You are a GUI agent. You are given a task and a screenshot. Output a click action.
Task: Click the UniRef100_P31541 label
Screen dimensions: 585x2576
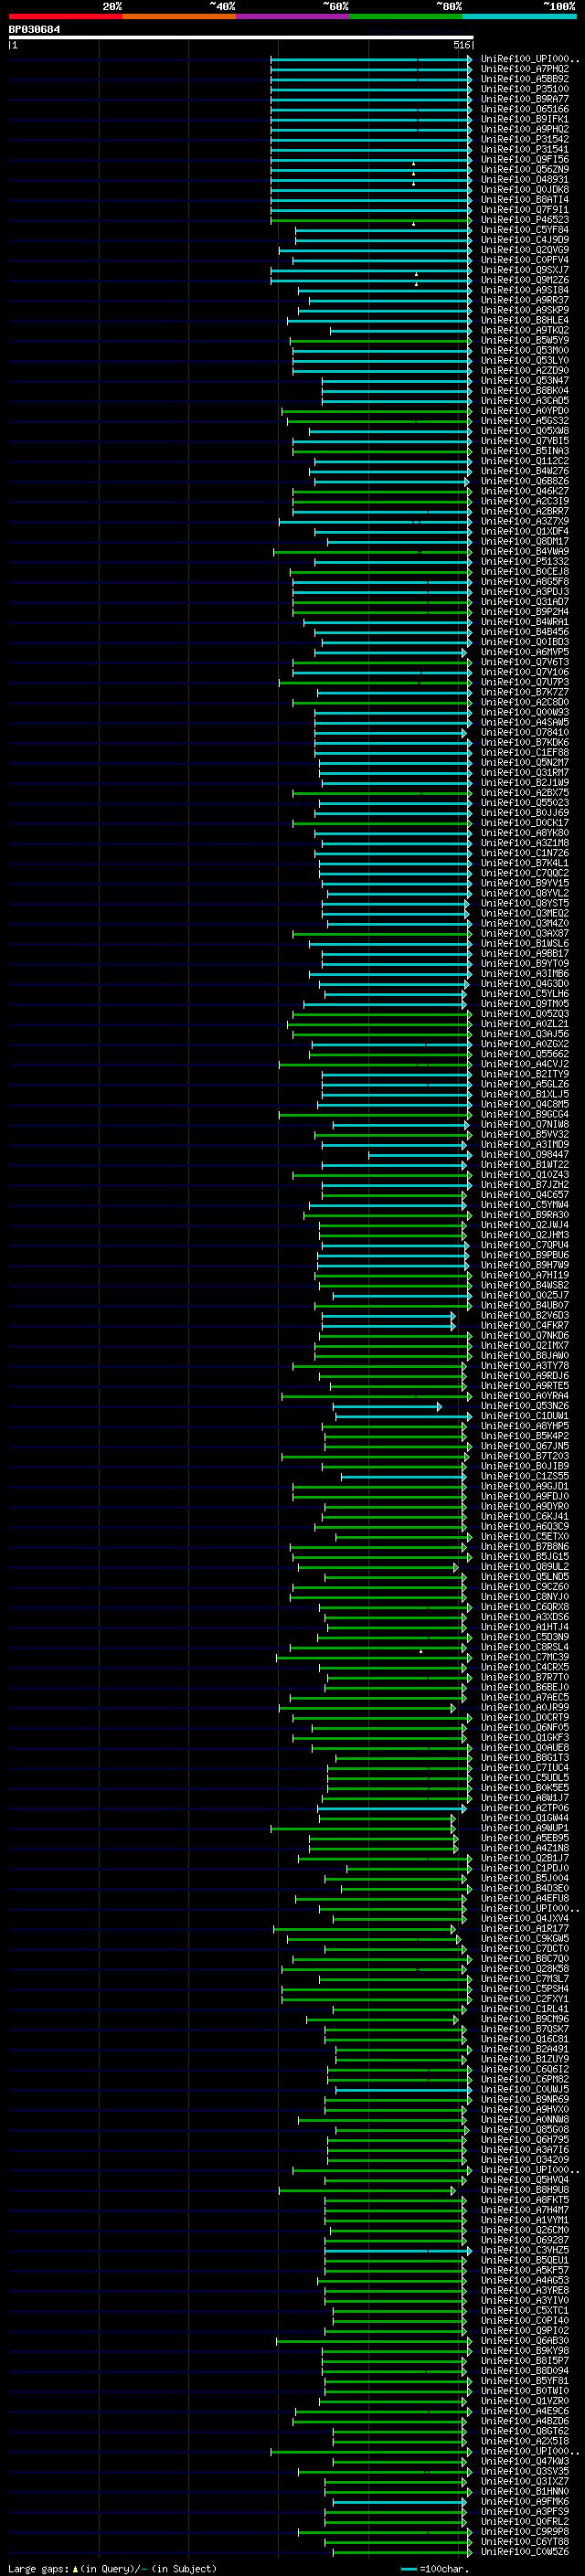pyautogui.click(x=525, y=150)
